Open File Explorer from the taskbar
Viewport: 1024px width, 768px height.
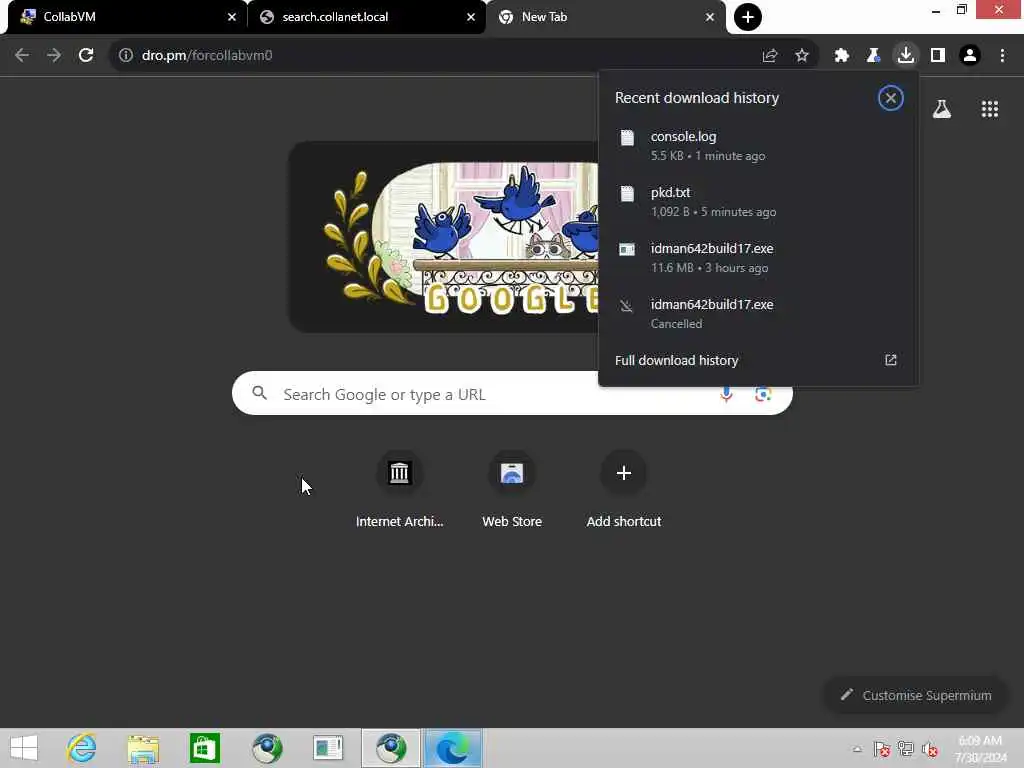click(143, 748)
